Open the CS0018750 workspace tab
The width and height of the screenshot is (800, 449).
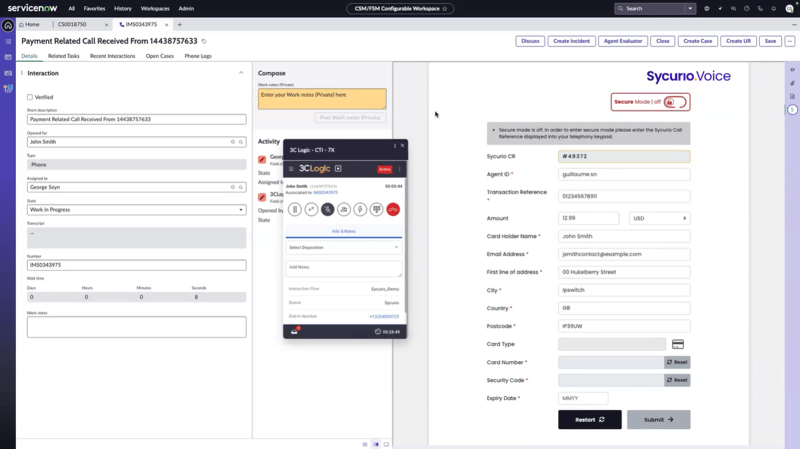(x=72, y=24)
